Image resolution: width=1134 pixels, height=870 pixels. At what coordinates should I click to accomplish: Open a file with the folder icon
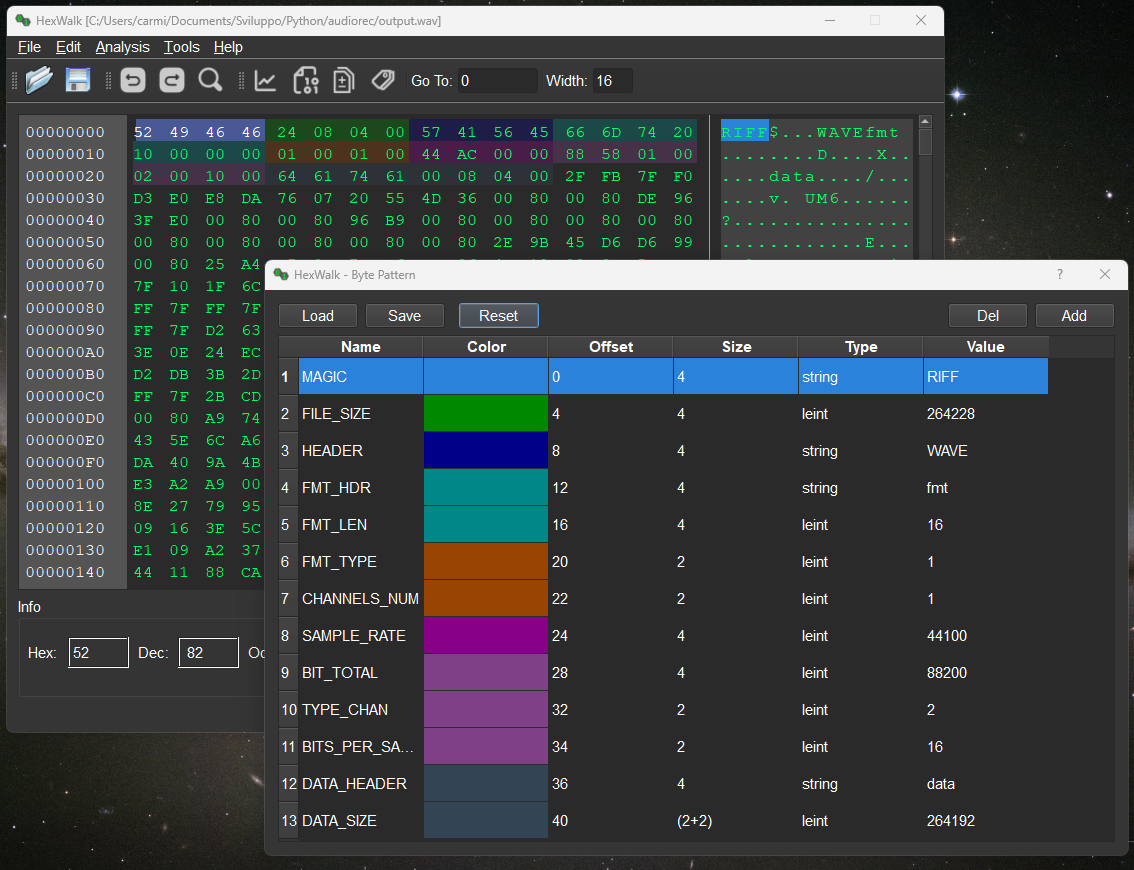(x=38, y=80)
